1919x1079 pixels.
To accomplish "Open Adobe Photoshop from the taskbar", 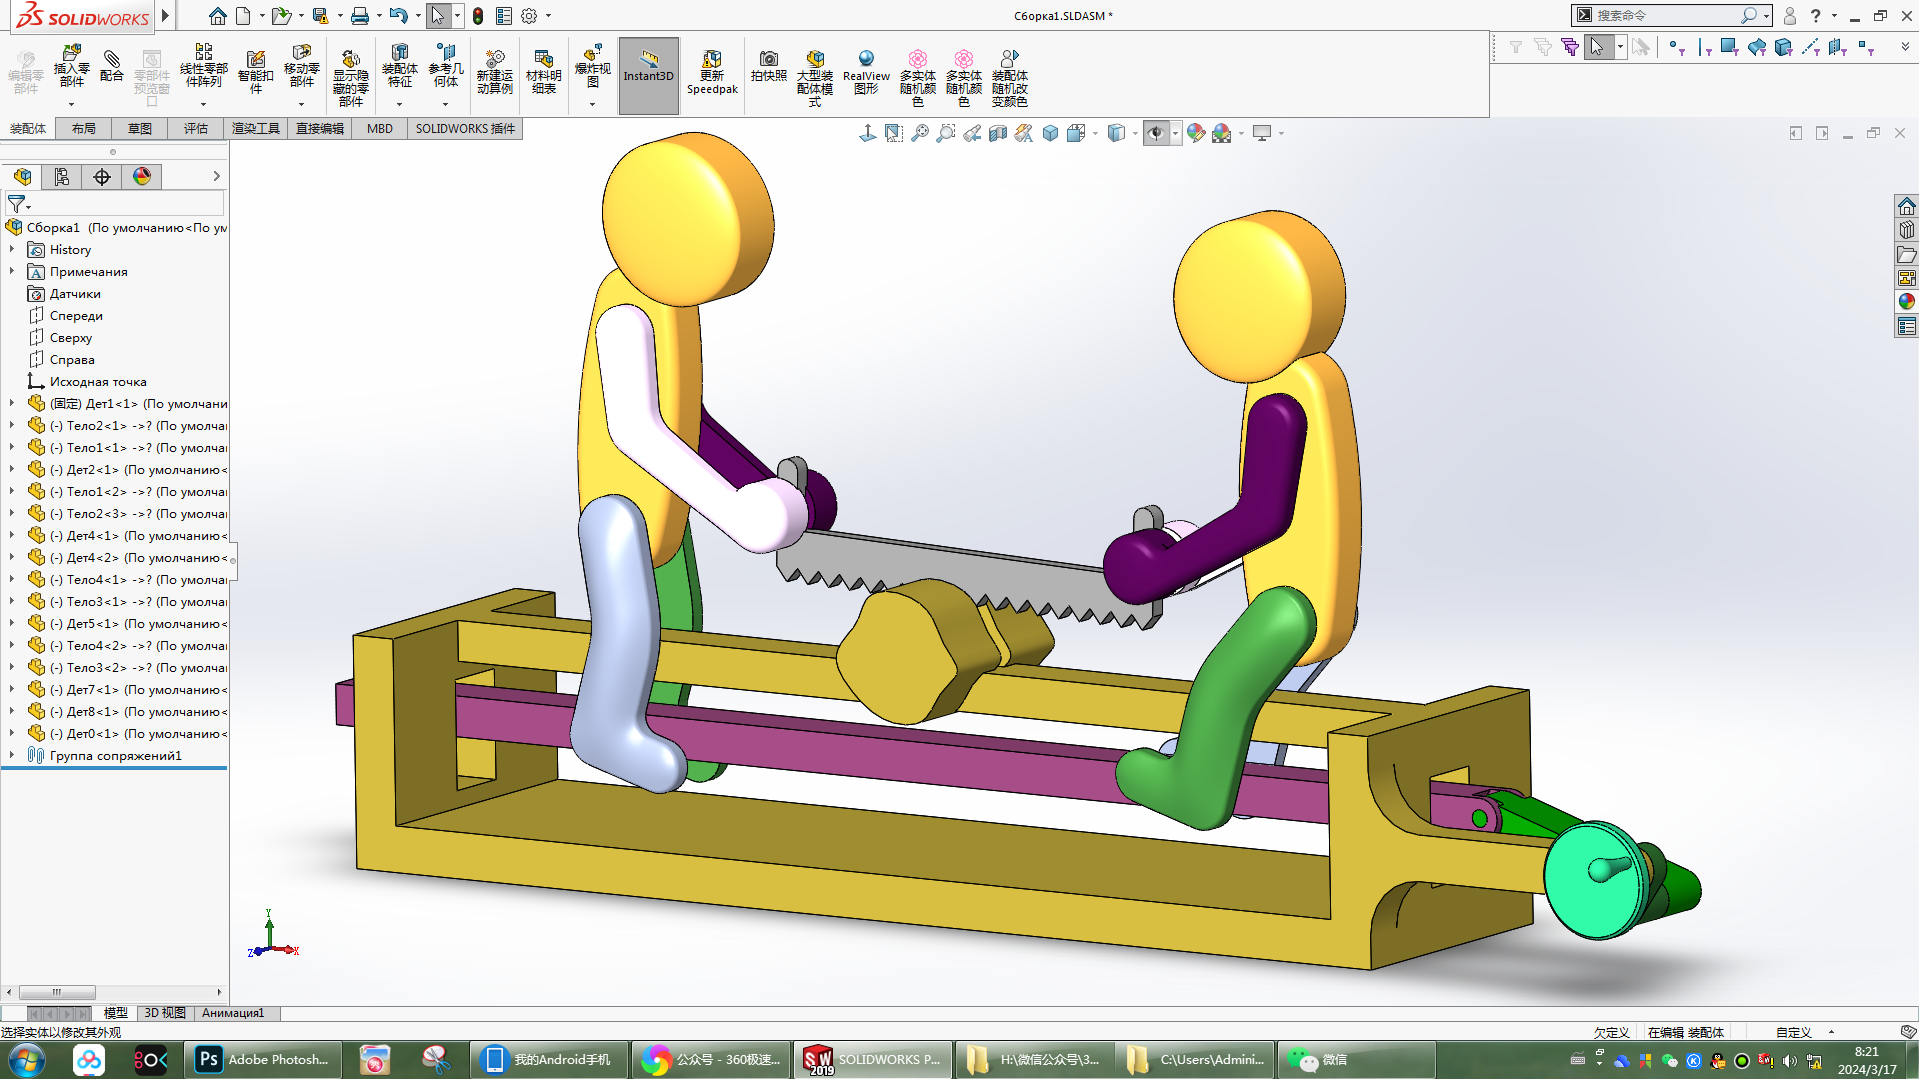I will [x=265, y=1060].
